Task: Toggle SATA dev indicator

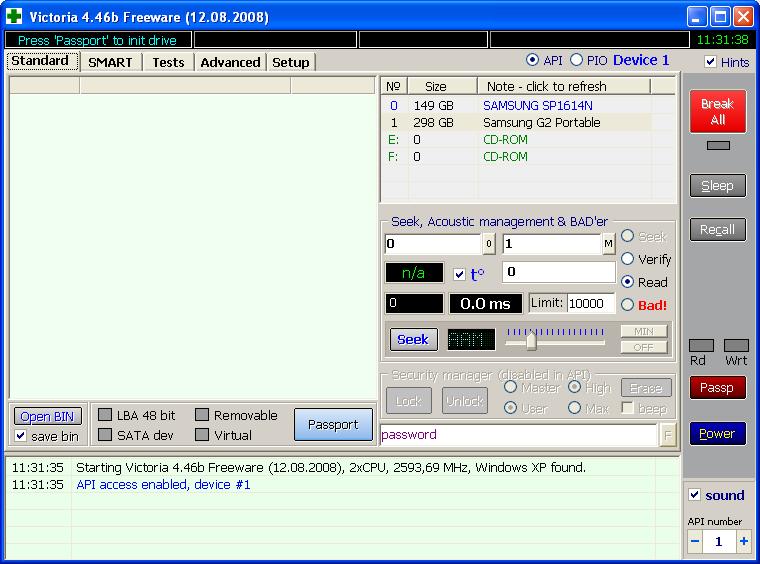Action: pyautogui.click(x=105, y=435)
